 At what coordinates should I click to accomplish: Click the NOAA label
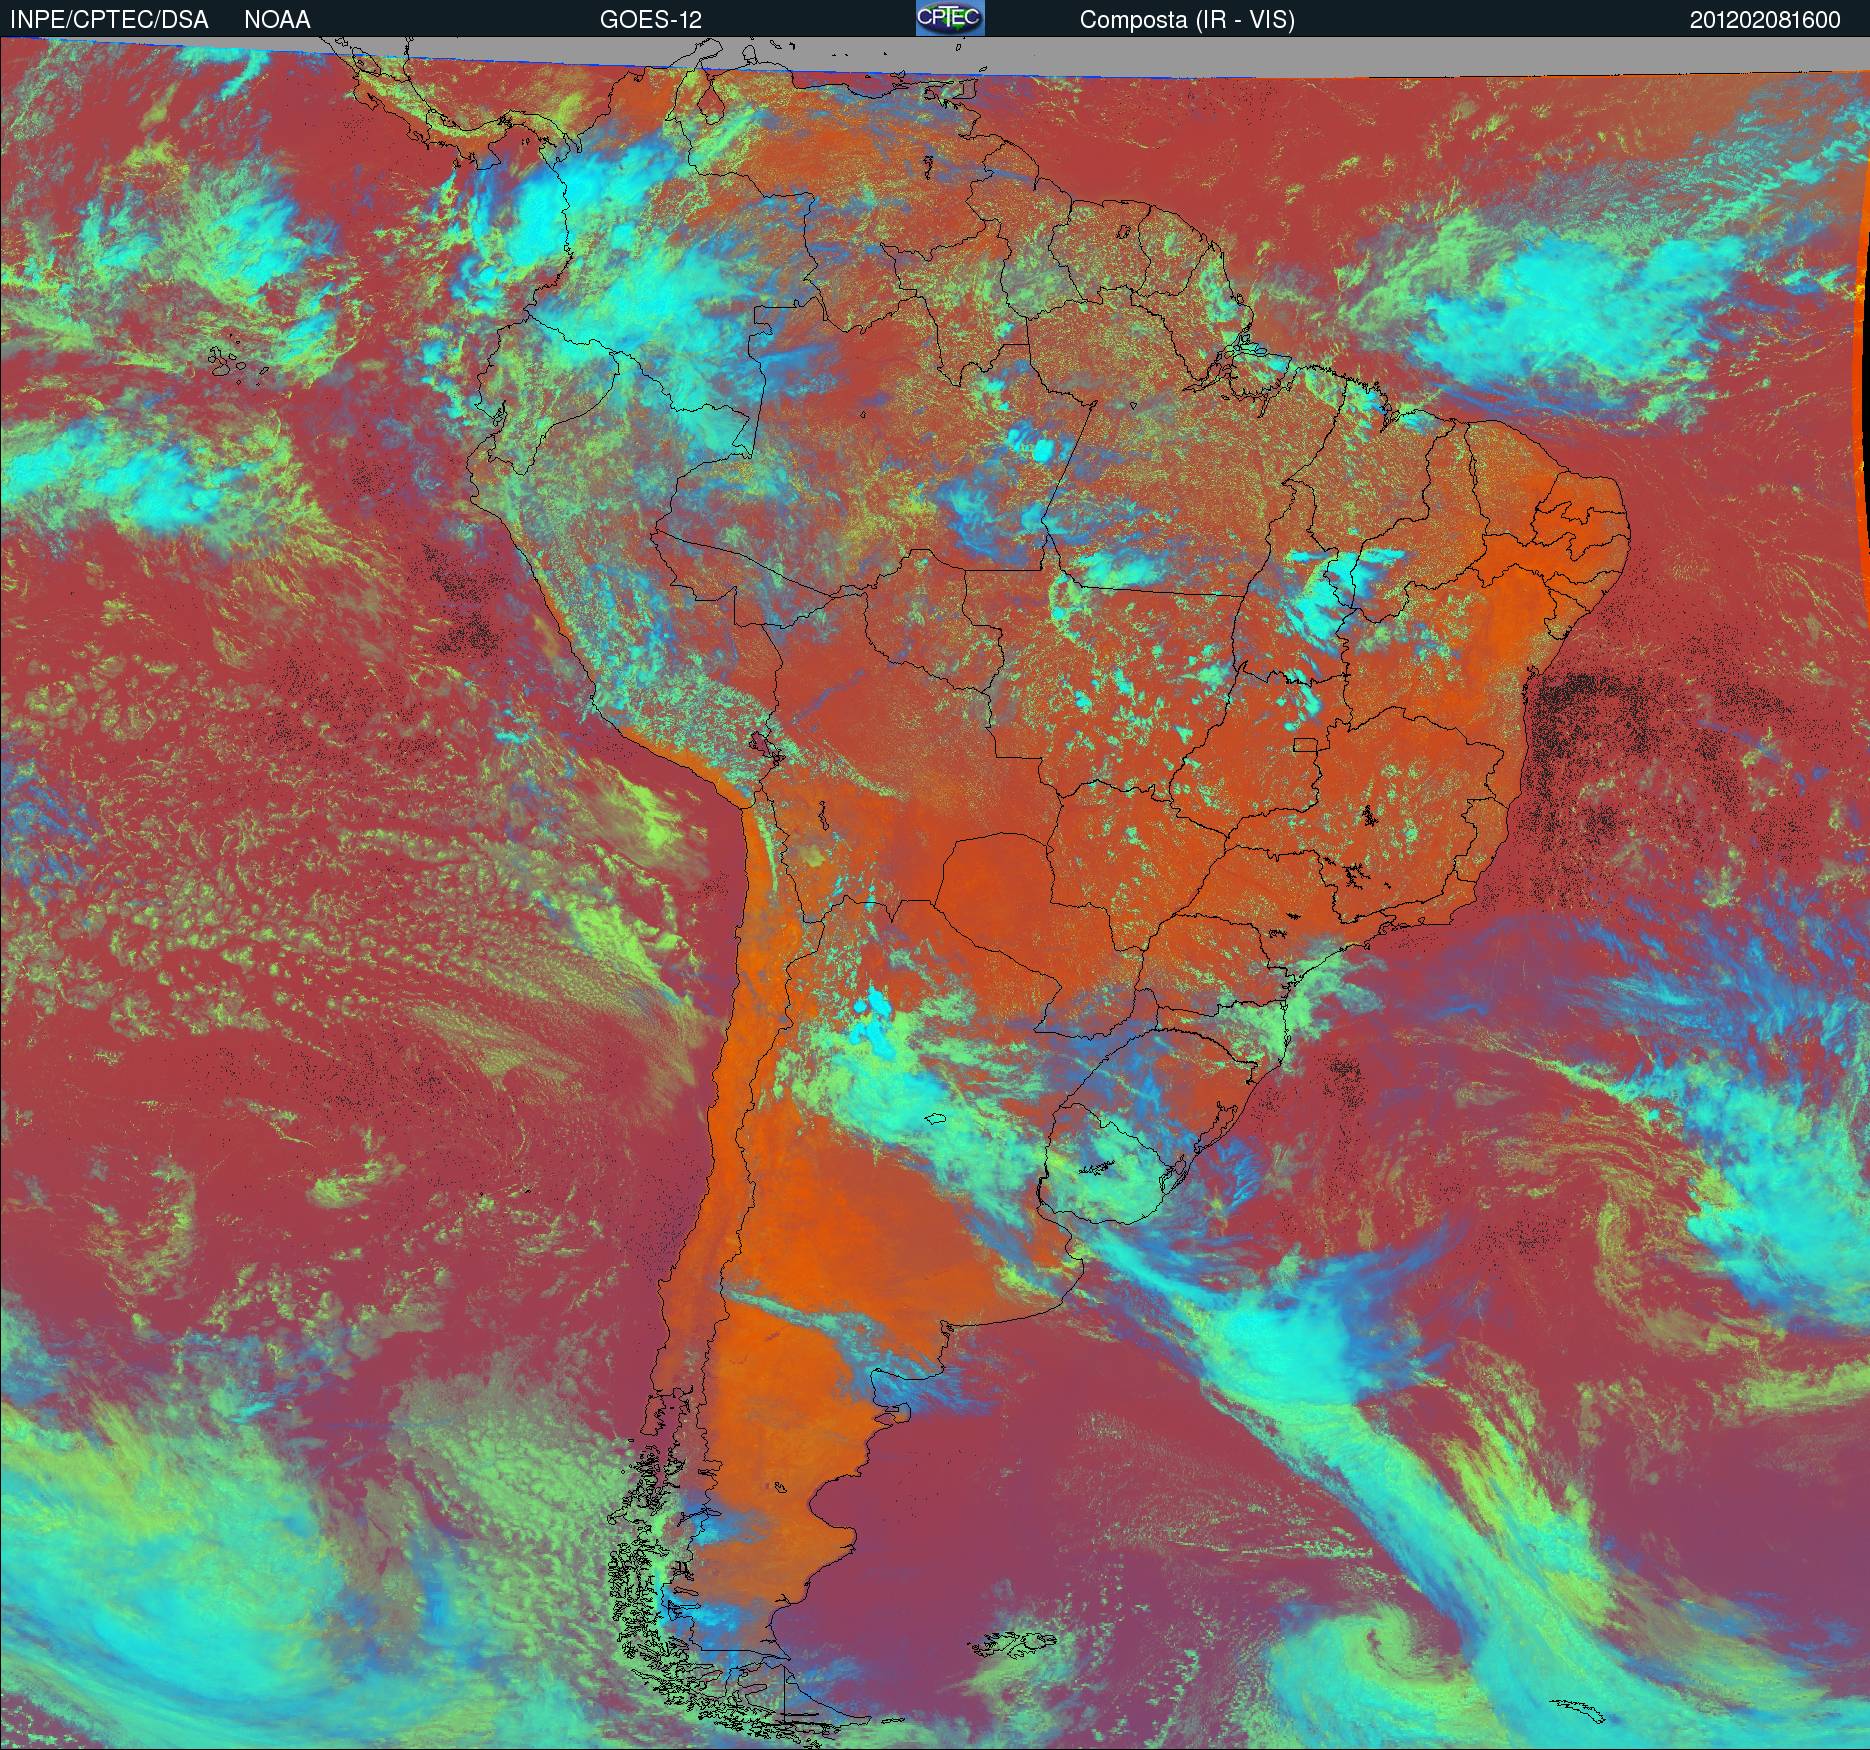point(277,20)
